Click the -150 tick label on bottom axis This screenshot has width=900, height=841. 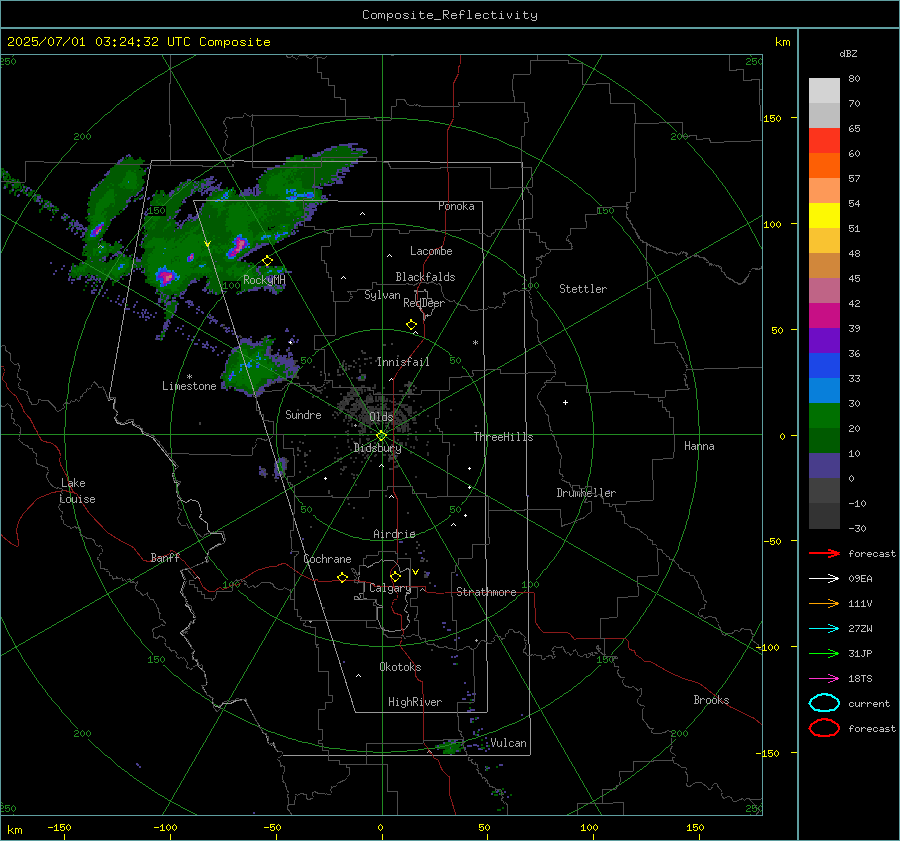tap(59, 827)
